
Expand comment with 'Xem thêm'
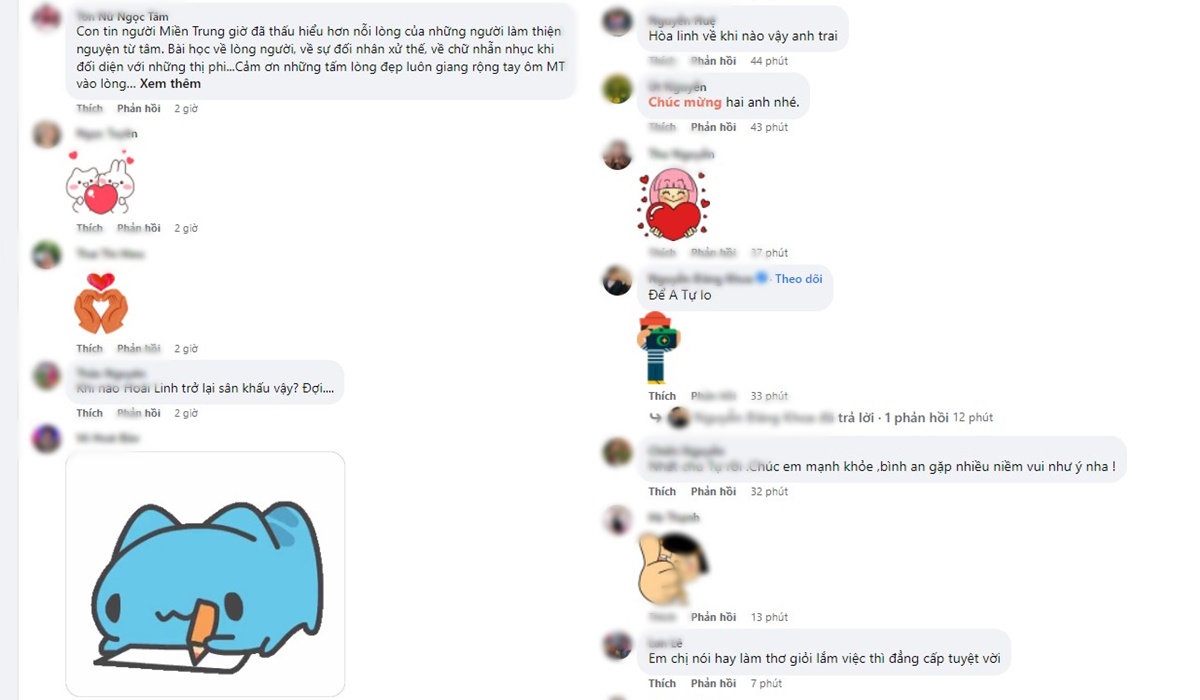click(x=170, y=84)
